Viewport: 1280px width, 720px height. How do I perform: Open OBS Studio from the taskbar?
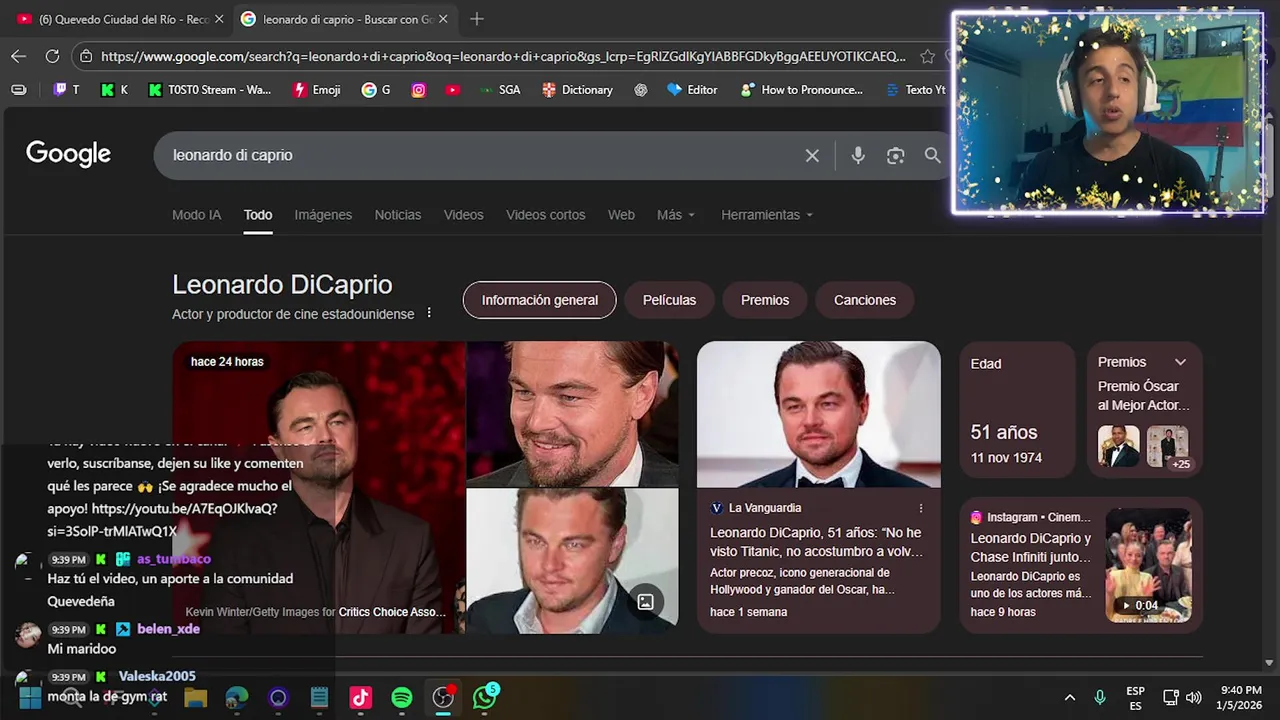click(443, 697)
